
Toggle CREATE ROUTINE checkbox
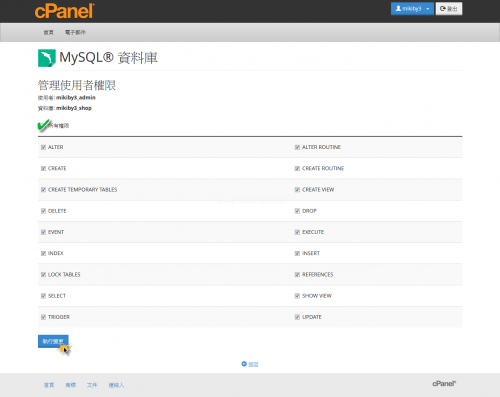coord(297,169)
